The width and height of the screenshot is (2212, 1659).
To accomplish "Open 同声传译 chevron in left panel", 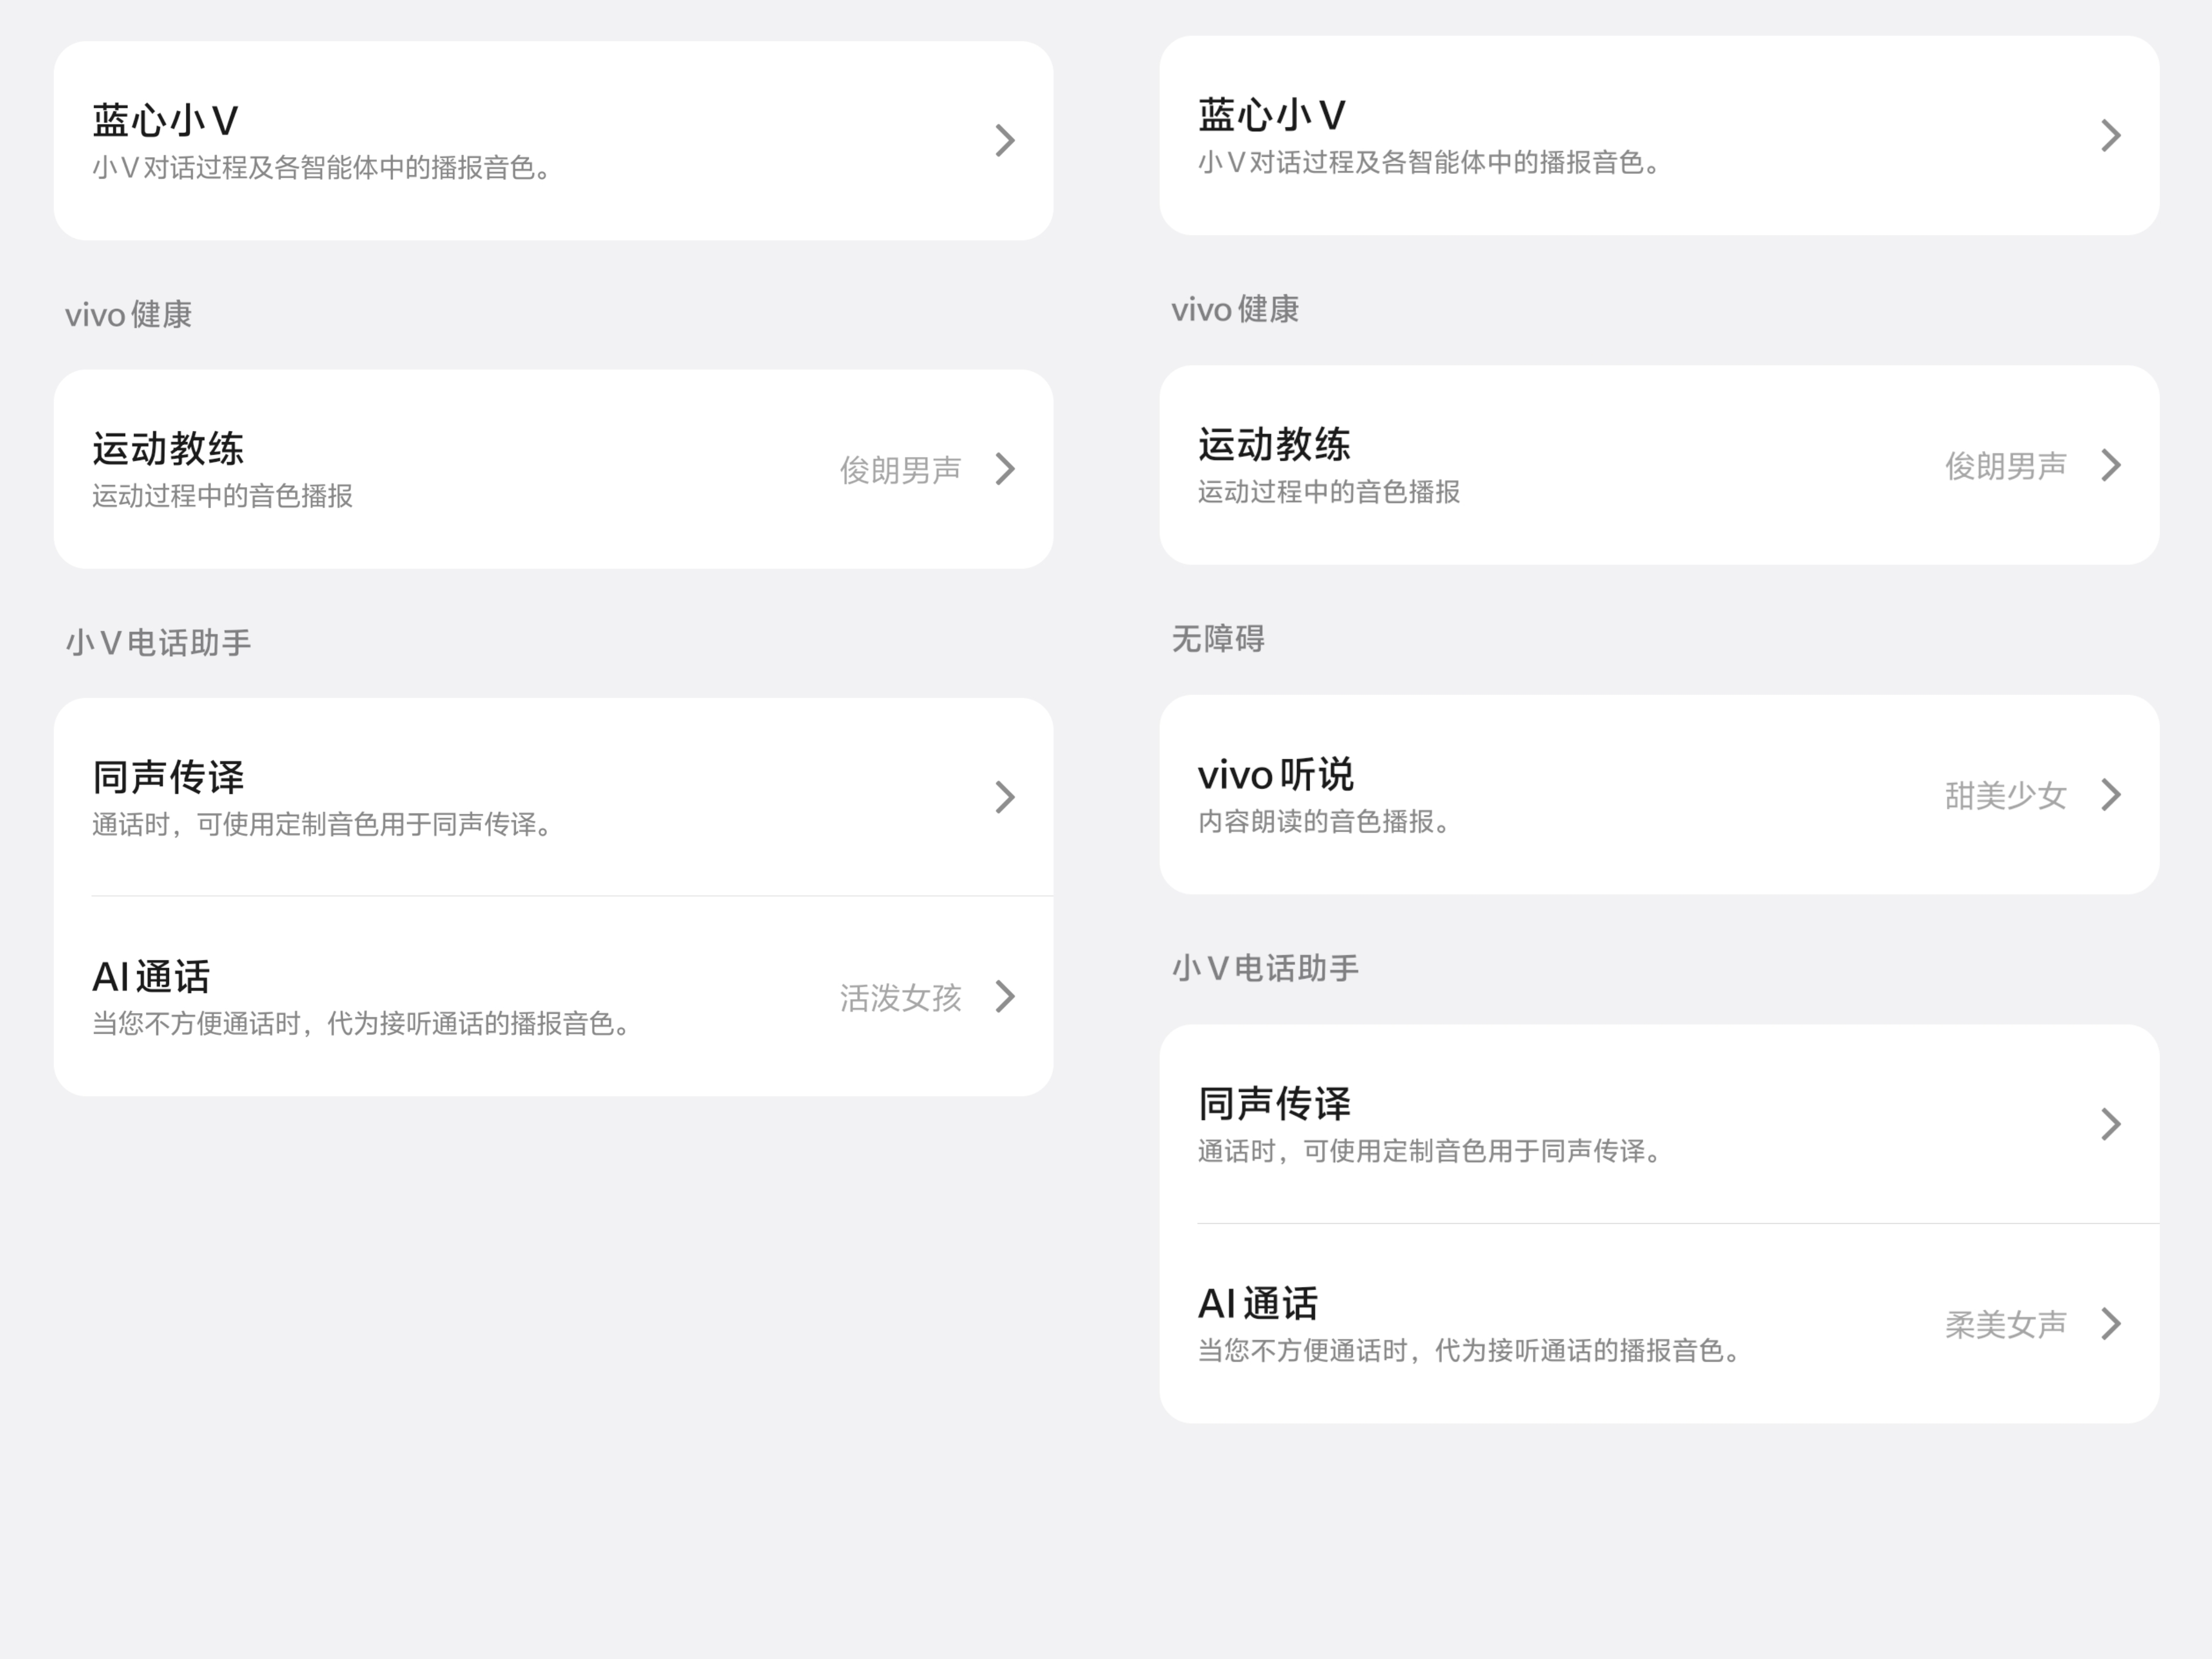I will coord(1005,797).
